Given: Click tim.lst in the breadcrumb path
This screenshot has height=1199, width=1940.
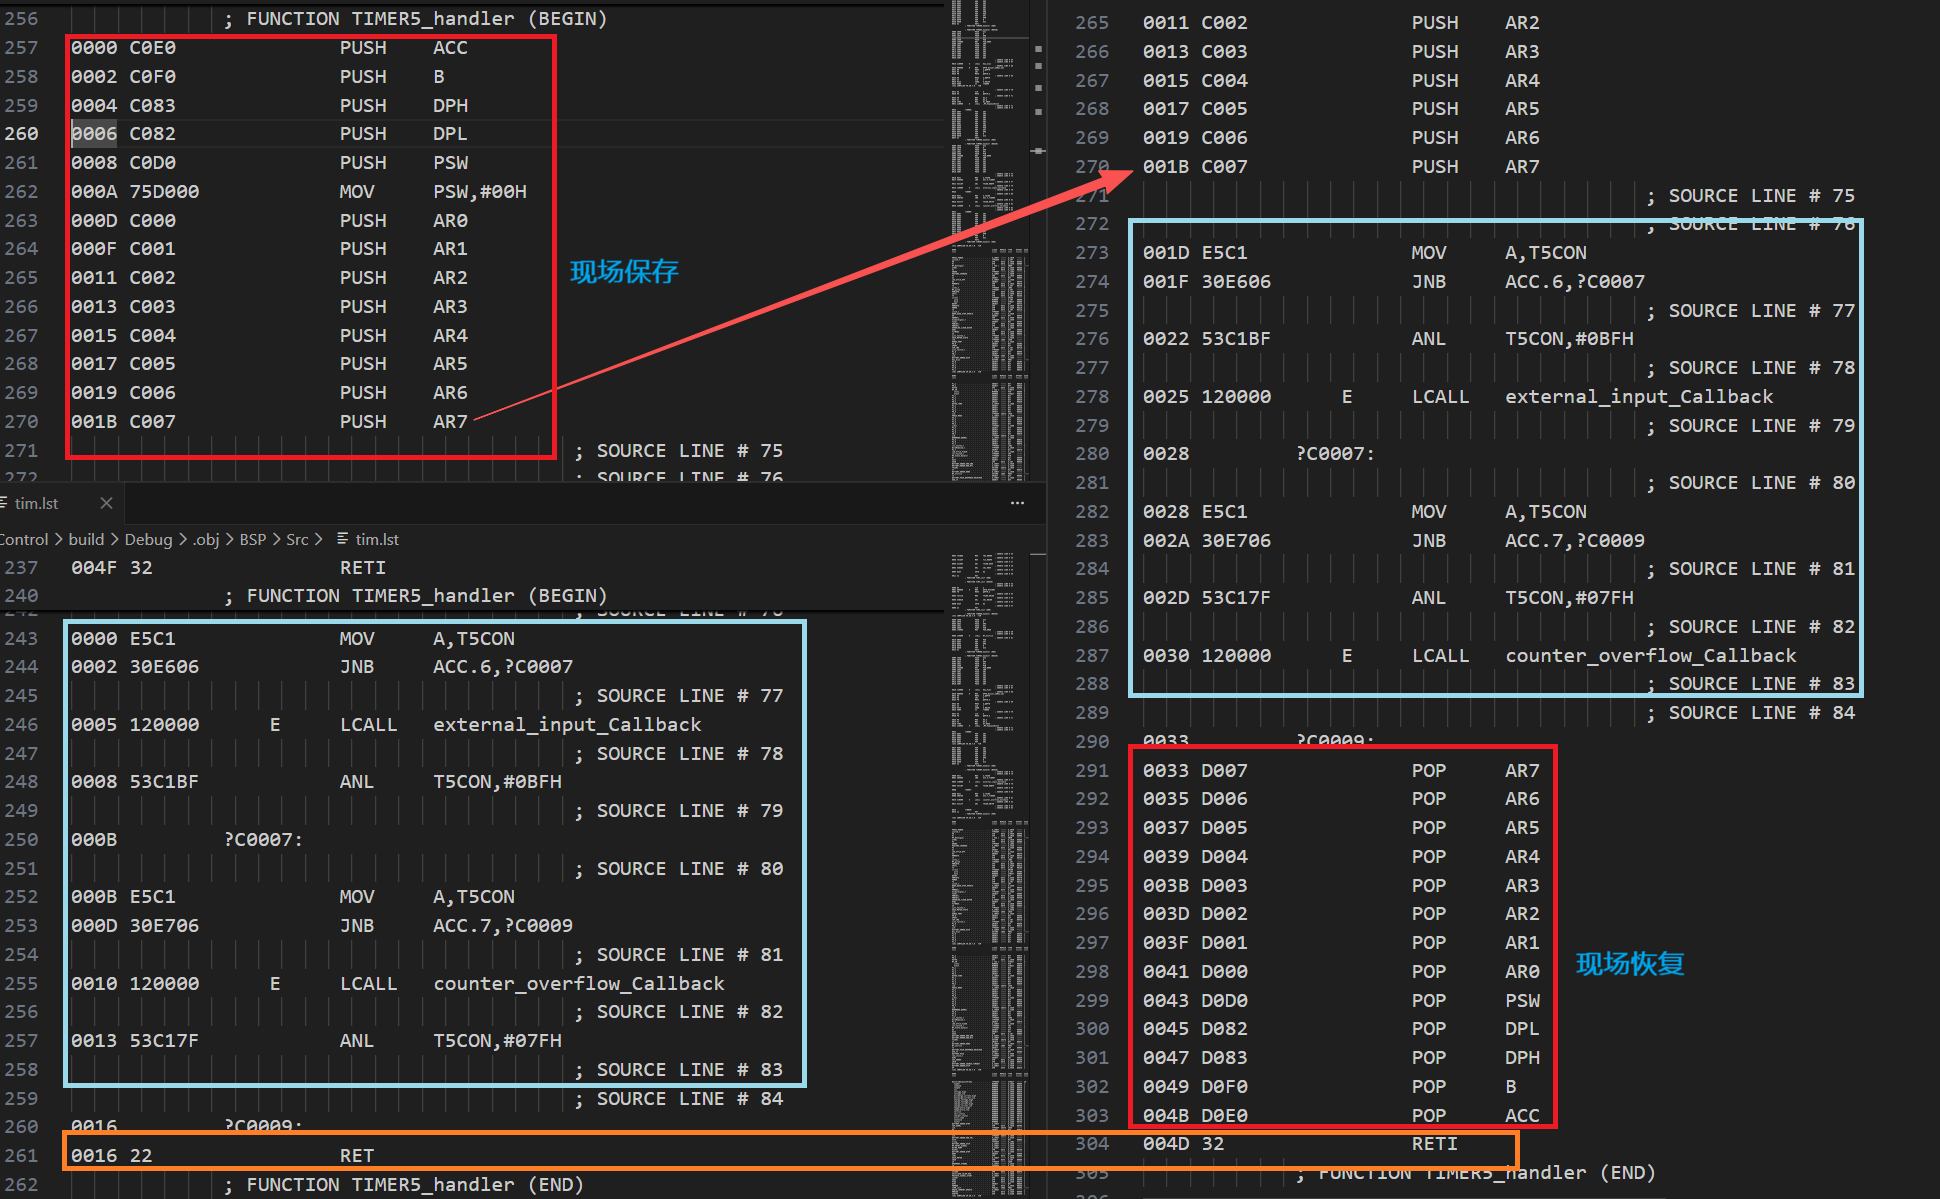Looking at the screenshot, I should point(377,539).
